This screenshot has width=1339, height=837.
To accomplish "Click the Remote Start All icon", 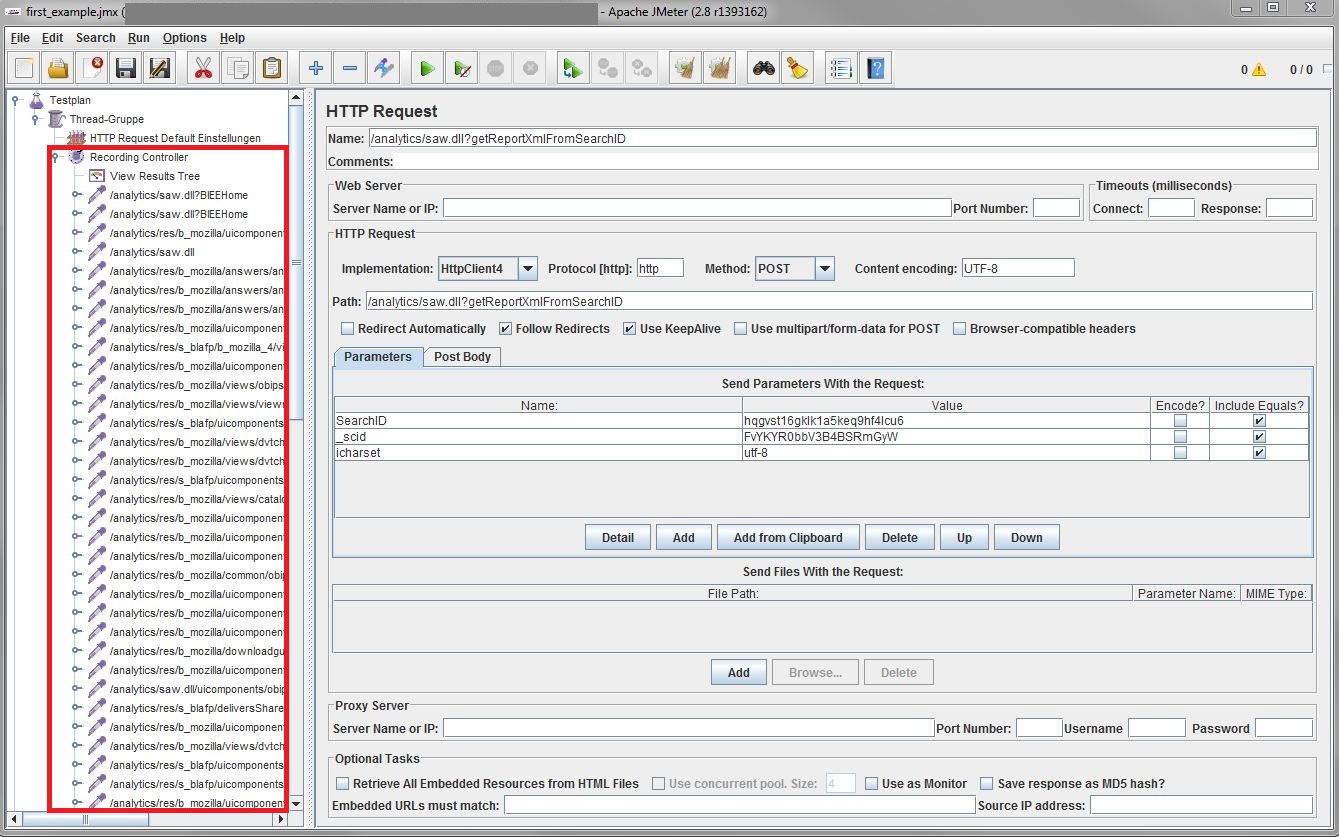I will (x=573, y=69).
